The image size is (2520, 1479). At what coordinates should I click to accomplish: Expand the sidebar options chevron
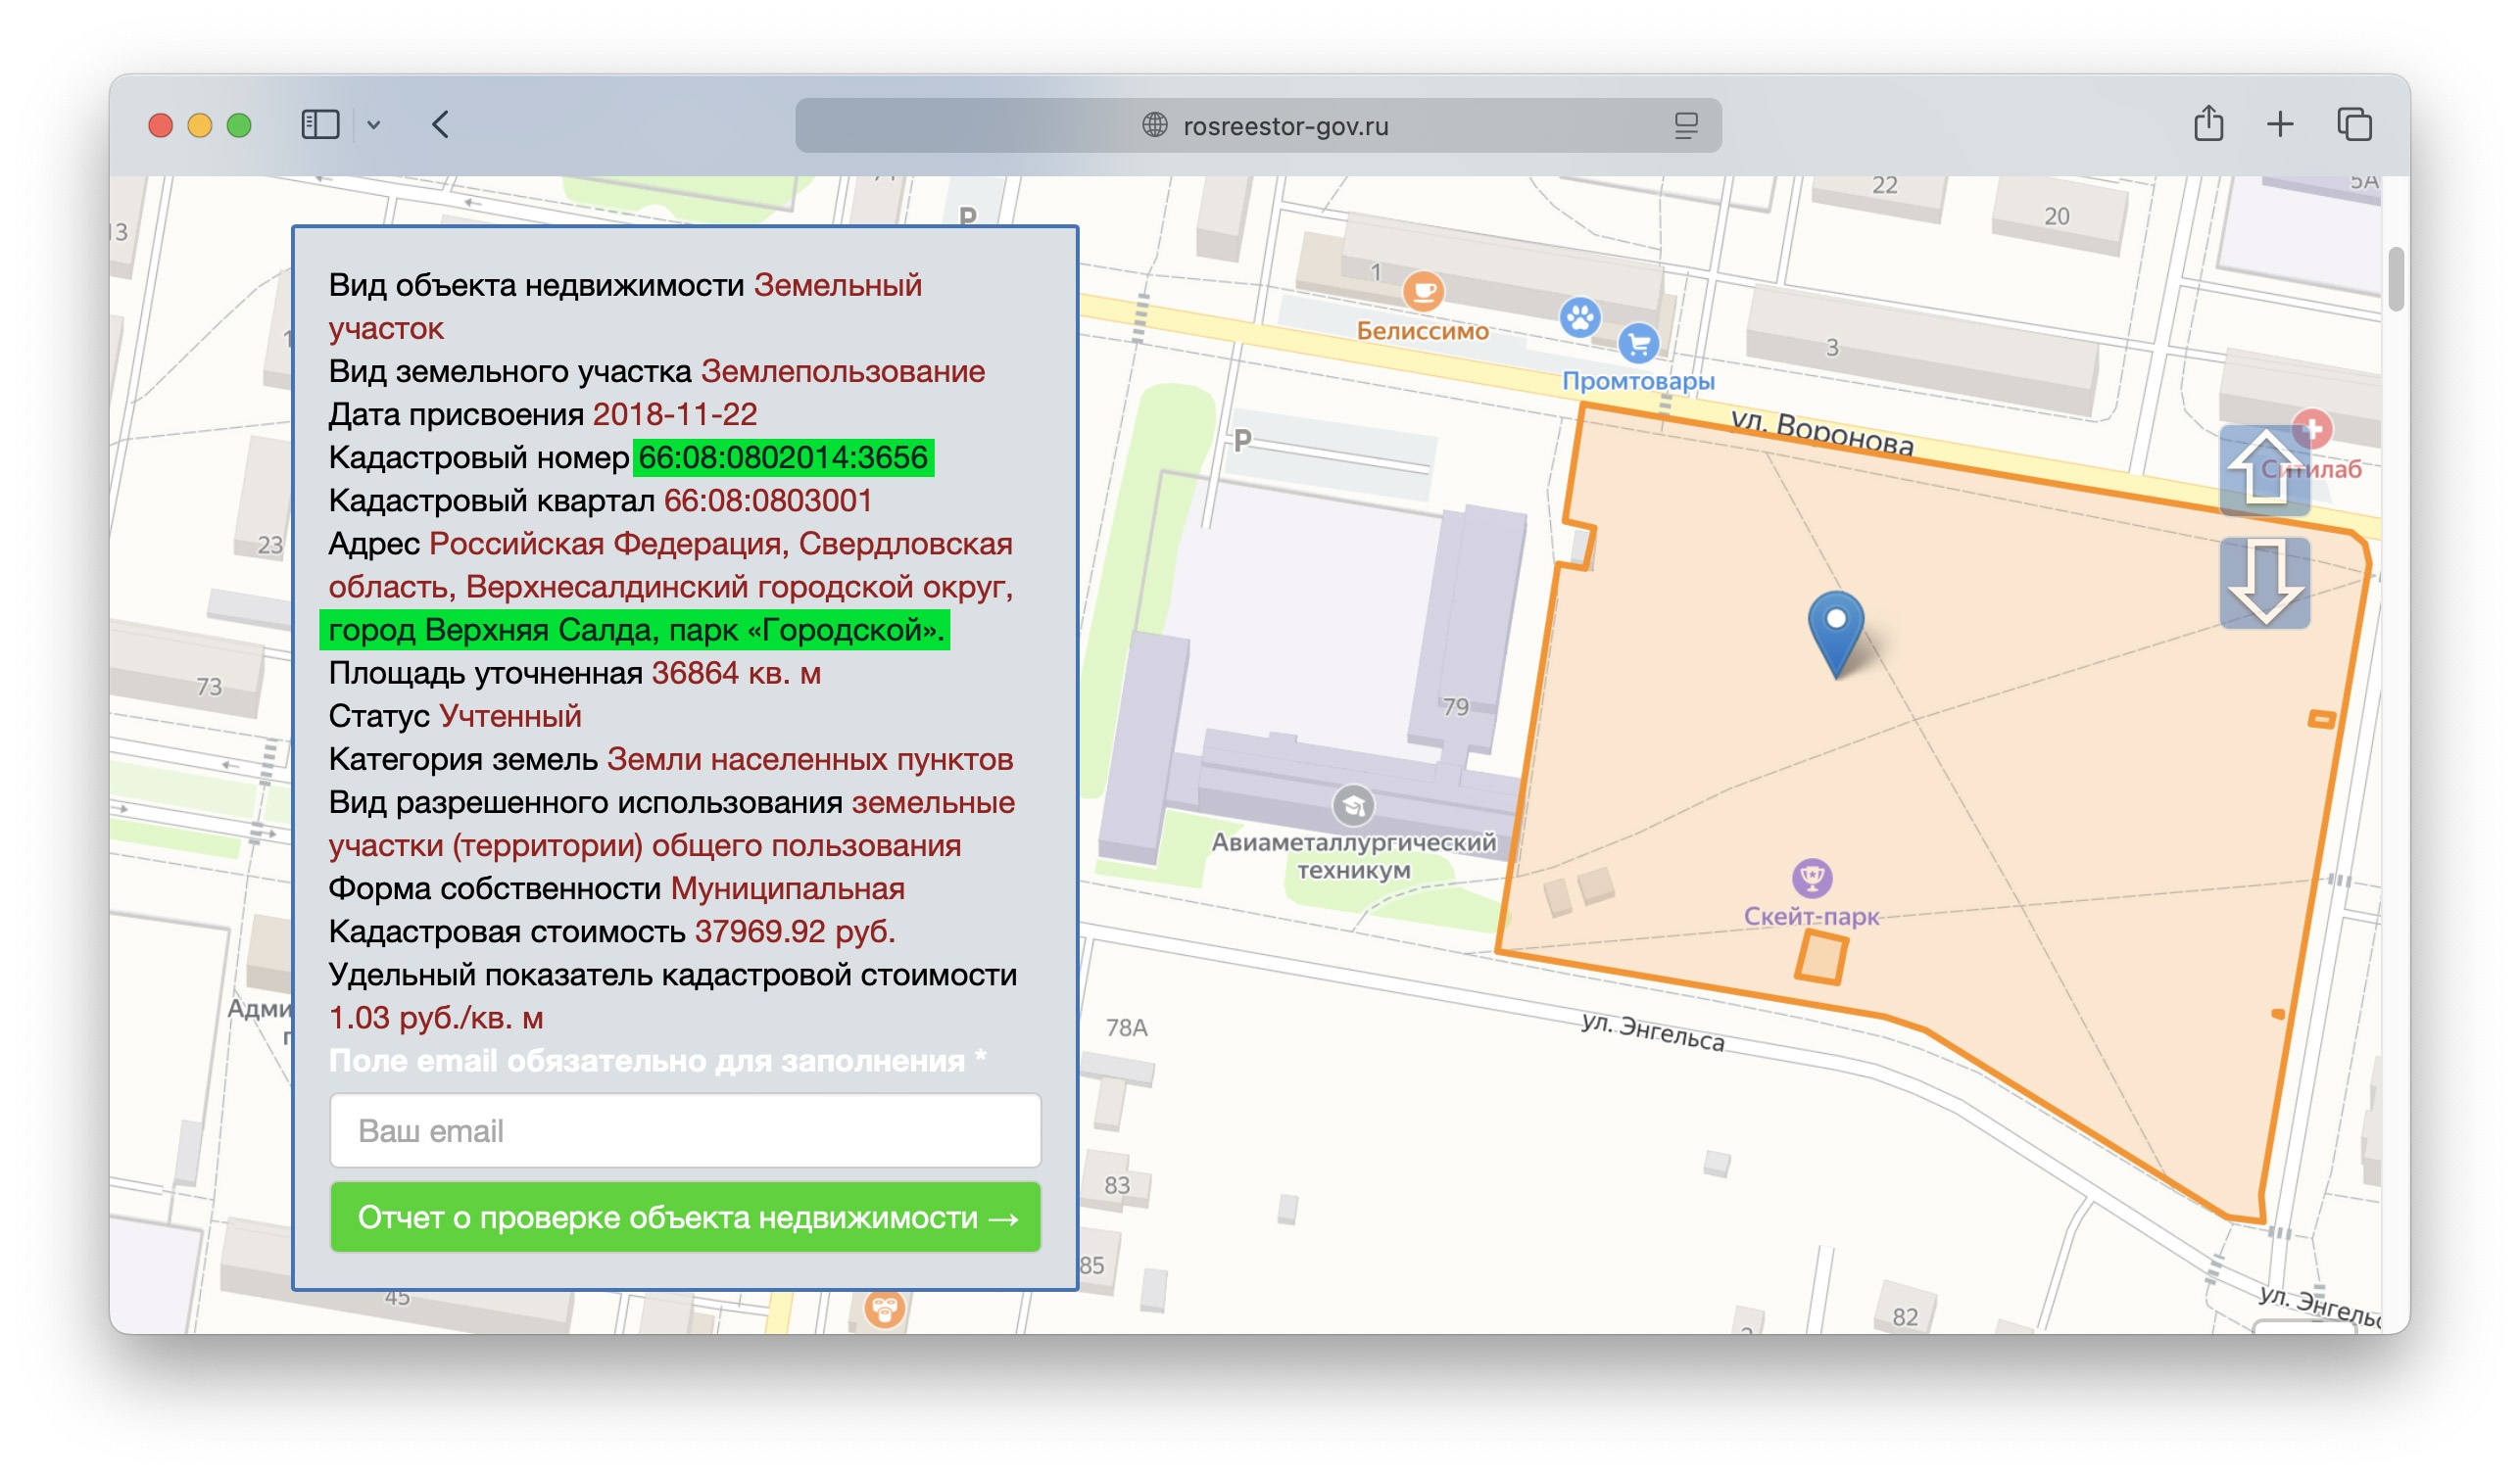coord(374,126)
